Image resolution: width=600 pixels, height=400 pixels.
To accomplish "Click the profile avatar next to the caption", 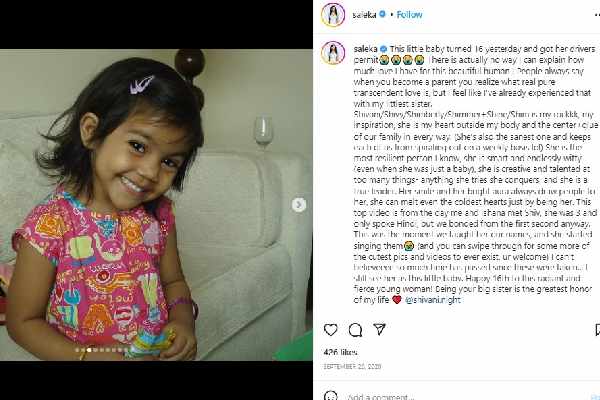I will click(333, 53).
